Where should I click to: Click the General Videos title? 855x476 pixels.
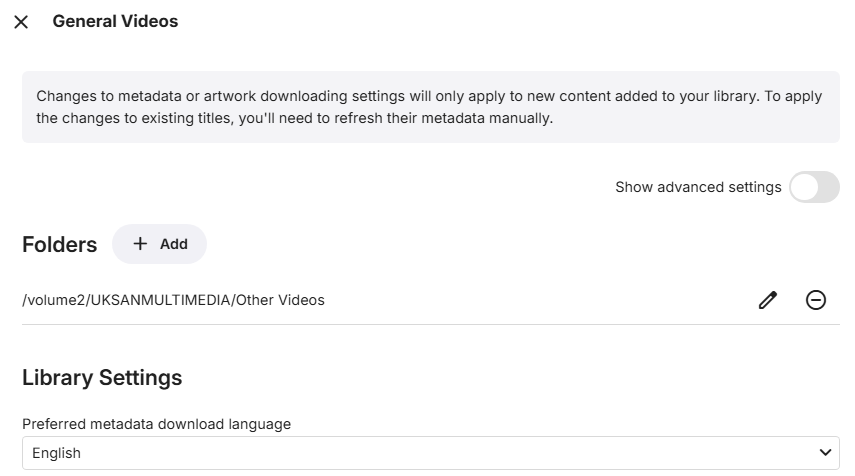pos(115,21)
